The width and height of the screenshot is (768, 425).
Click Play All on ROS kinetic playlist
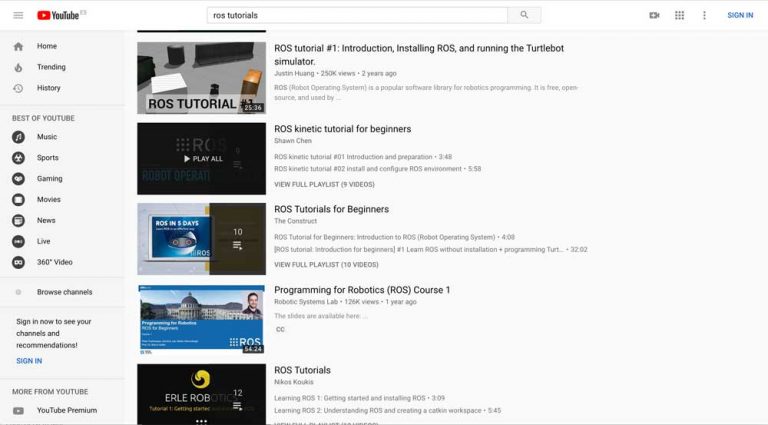click(x=203, y=159)
